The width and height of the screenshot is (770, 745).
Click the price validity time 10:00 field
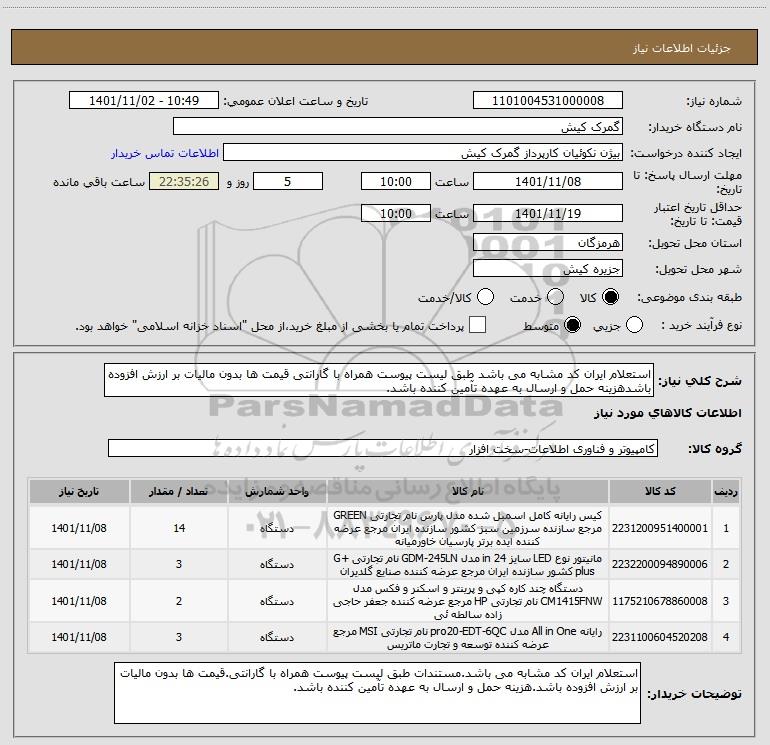[396, 213]
